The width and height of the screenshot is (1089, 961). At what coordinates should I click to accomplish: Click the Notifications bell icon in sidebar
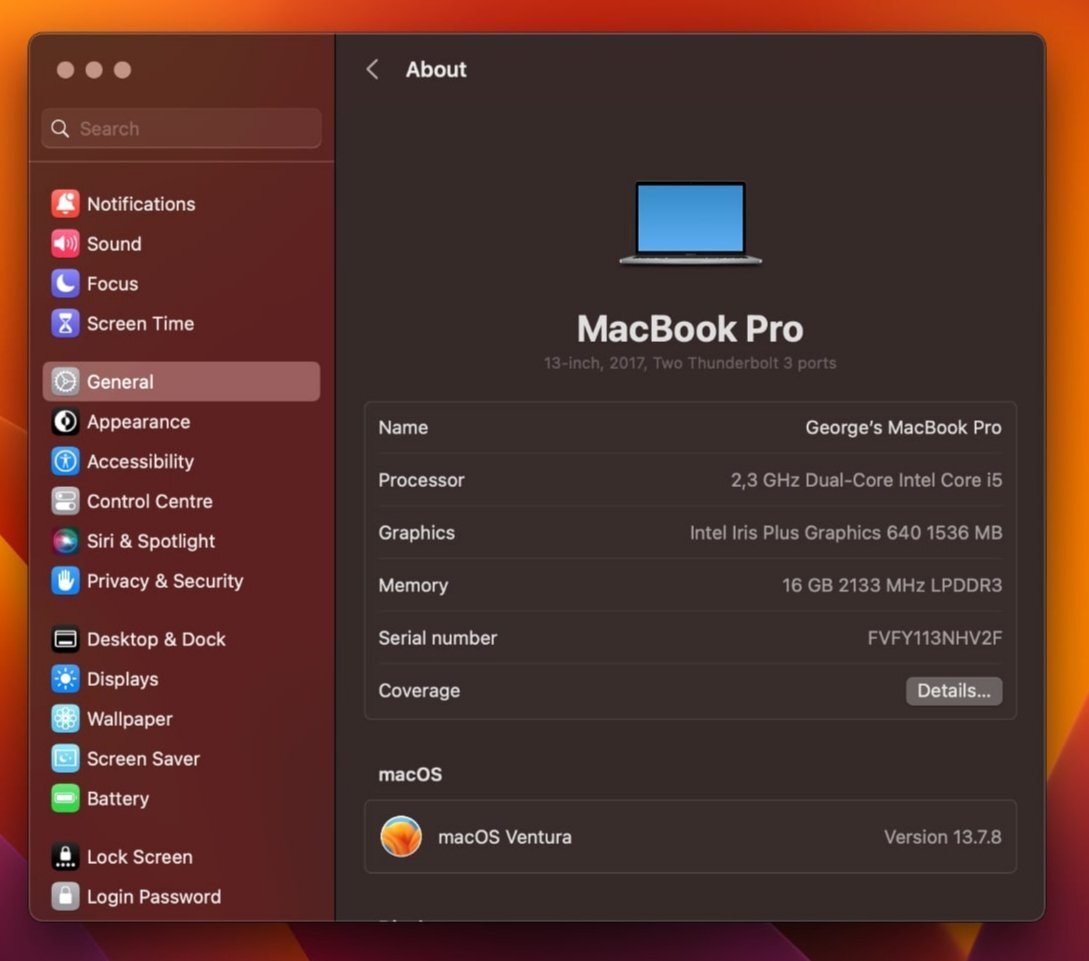(65, 204)
